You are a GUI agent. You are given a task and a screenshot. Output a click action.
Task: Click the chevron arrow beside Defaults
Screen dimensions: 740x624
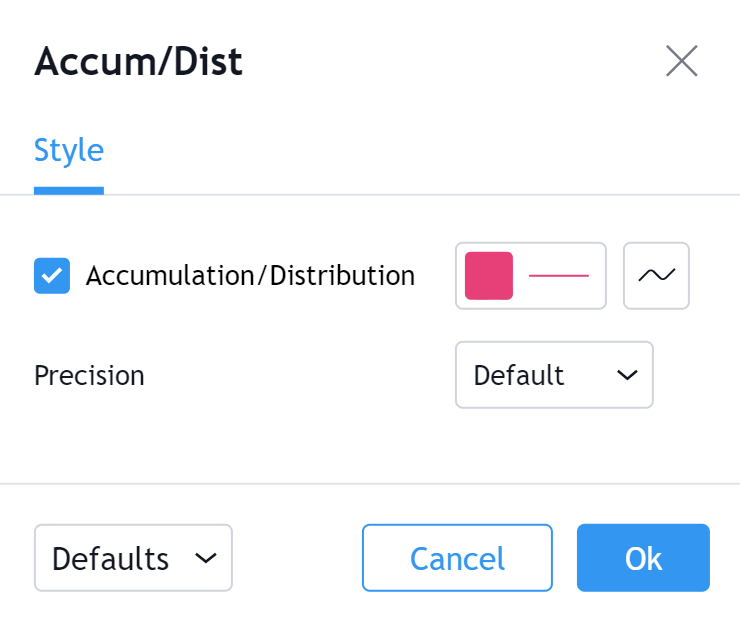pos(205,558)
